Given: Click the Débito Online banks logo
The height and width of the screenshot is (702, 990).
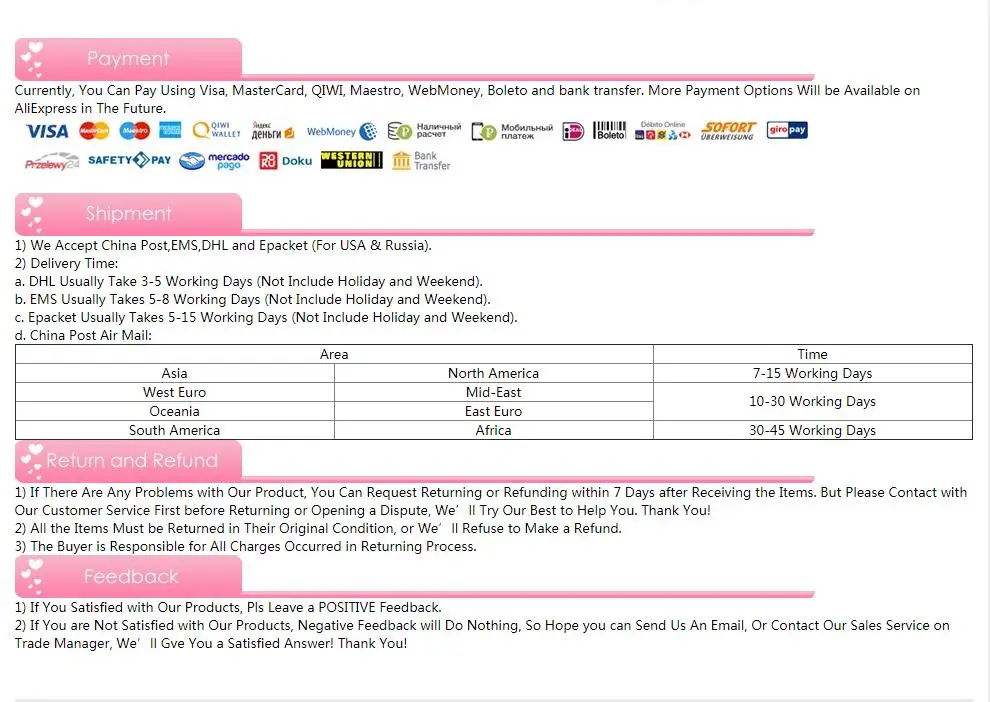Looking at the screenshot, I should coord(662,130).
